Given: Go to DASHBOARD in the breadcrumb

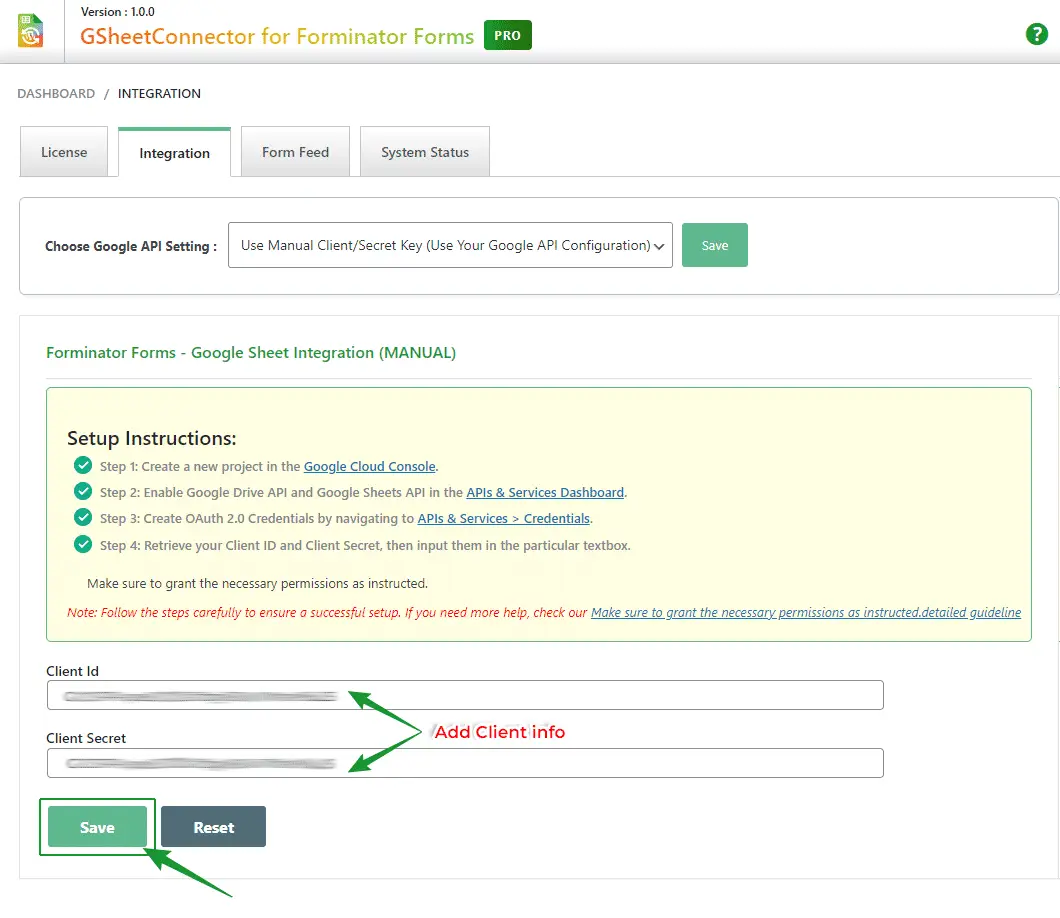Looking at the screenshot, I should coord(56,93).
